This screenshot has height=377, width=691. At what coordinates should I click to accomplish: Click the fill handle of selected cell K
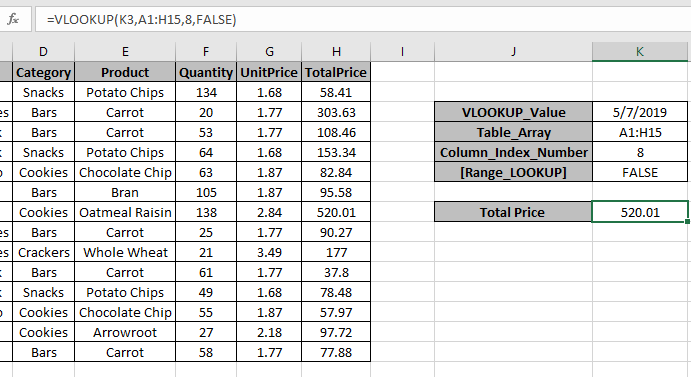pyautogui.click(x=687, y=222)
